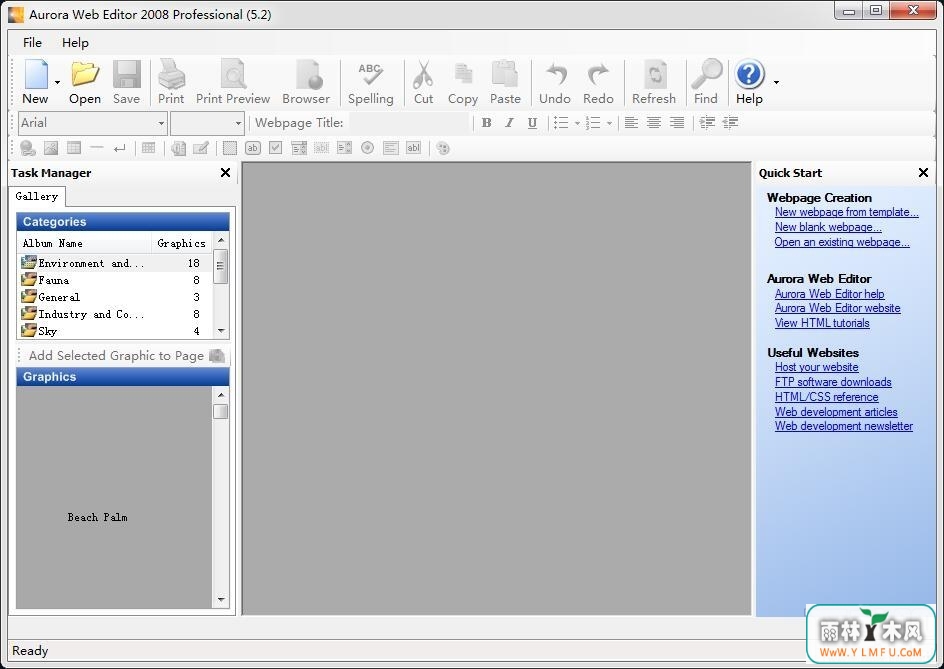The image size is (944, 669).
Task: Insert form button 'ab' icon
Action: [253, 148]
